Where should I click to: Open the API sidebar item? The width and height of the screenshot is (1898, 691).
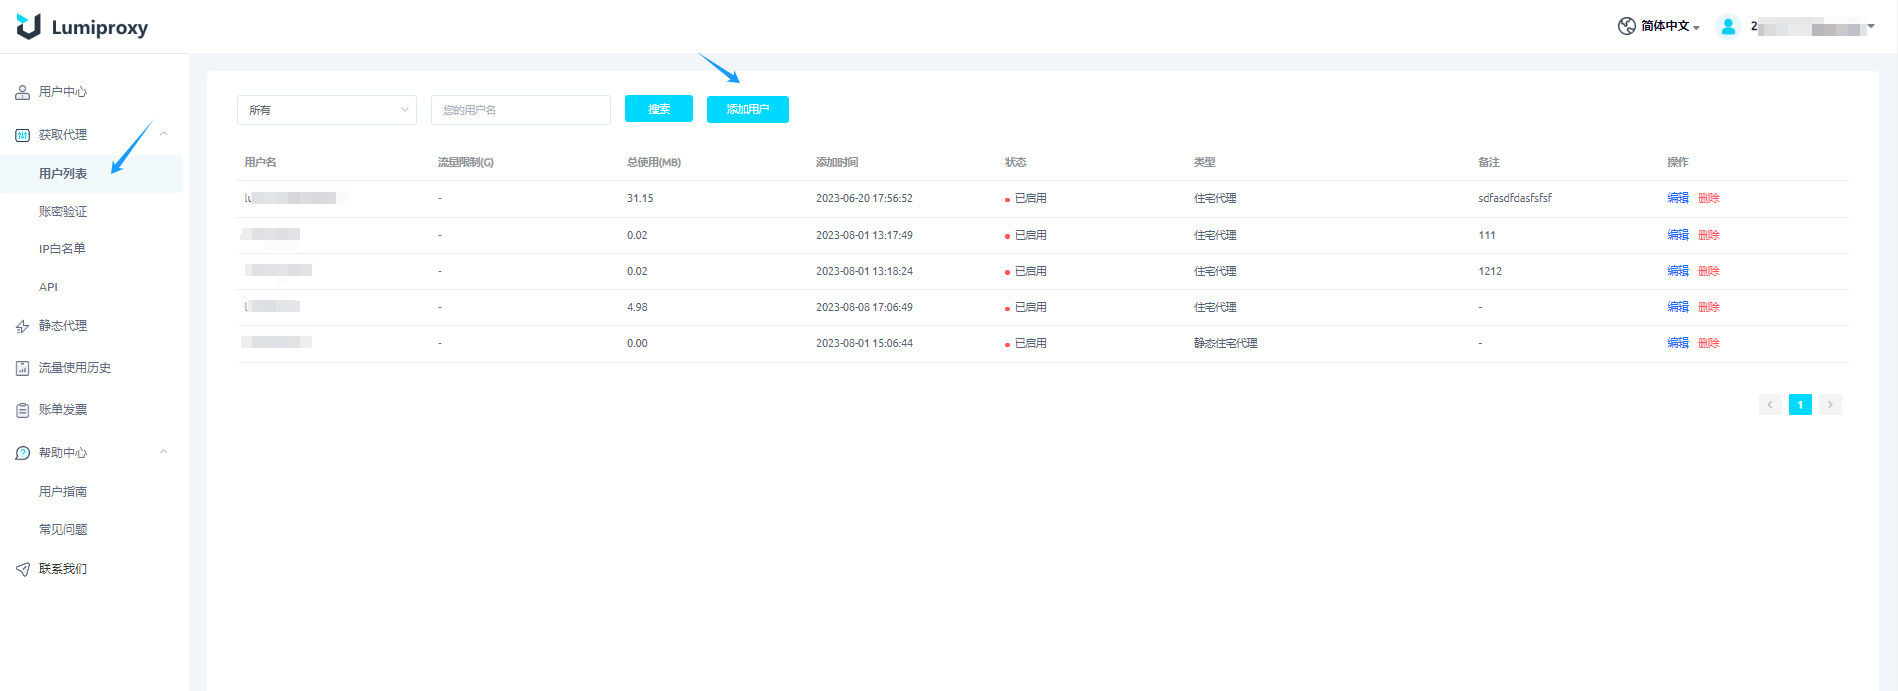tap(48, 287)
